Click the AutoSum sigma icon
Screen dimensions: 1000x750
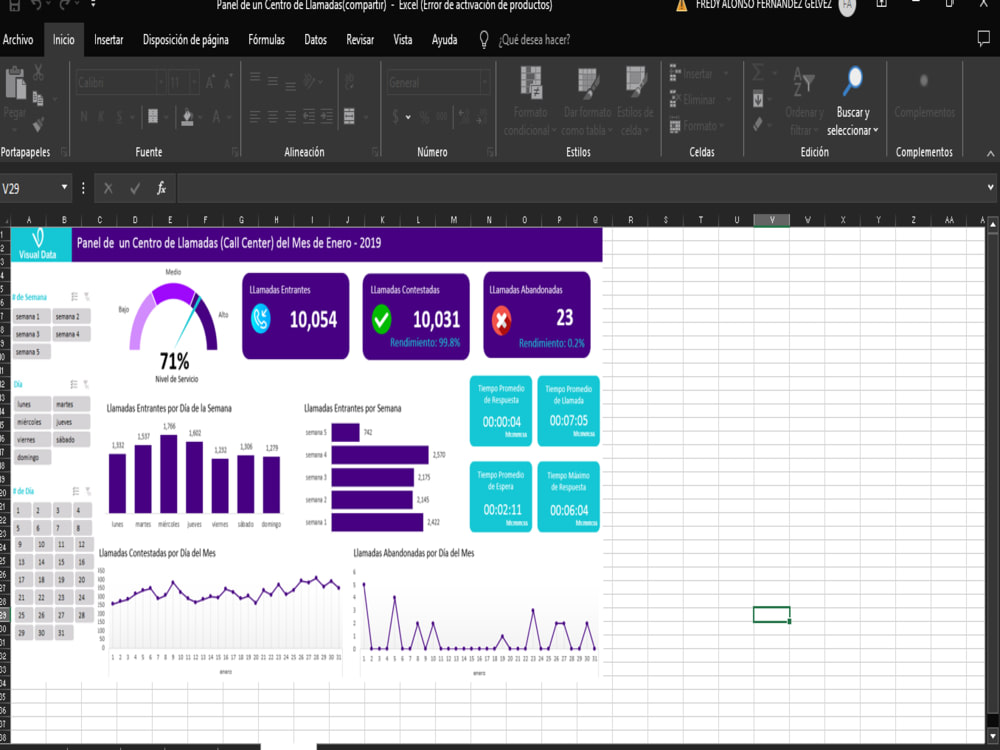click(758, 72)
